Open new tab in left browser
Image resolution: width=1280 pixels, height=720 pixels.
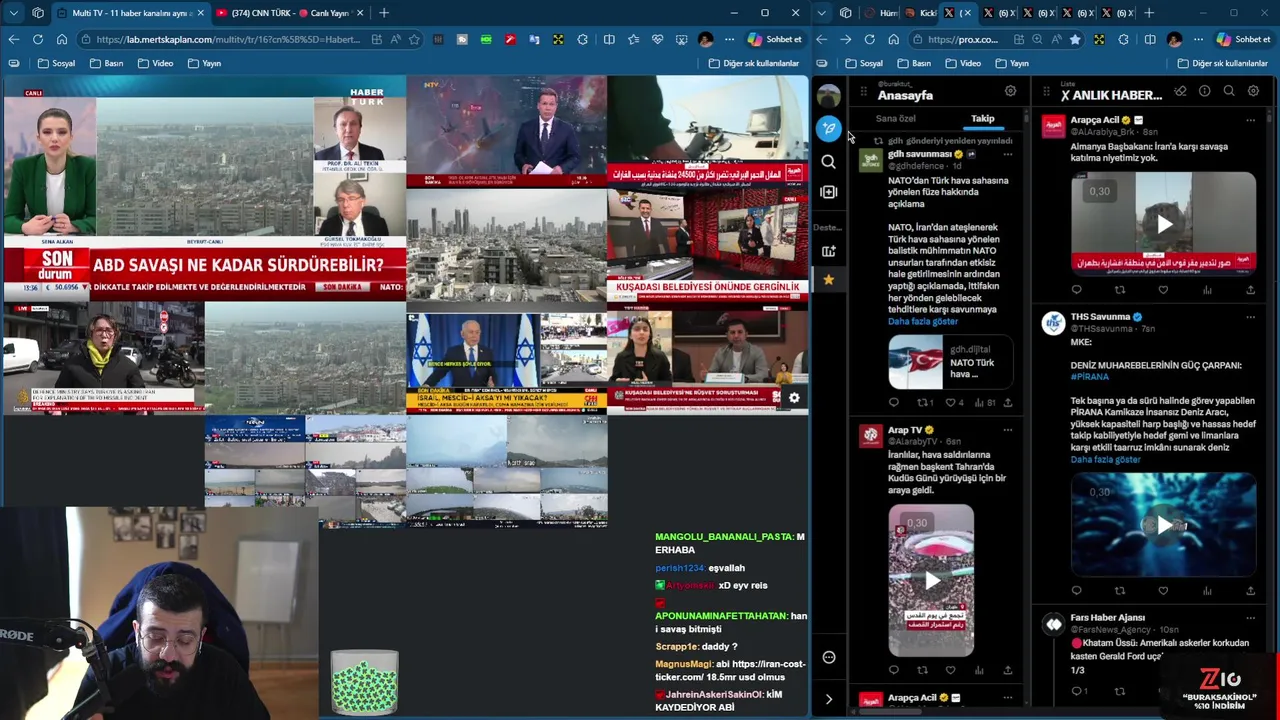coord(383,13)
